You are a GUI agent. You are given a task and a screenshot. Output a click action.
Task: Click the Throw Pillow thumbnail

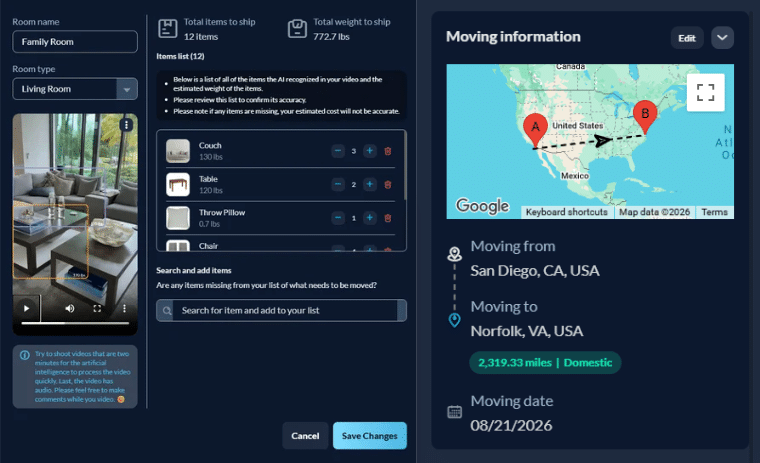[178, 218]
